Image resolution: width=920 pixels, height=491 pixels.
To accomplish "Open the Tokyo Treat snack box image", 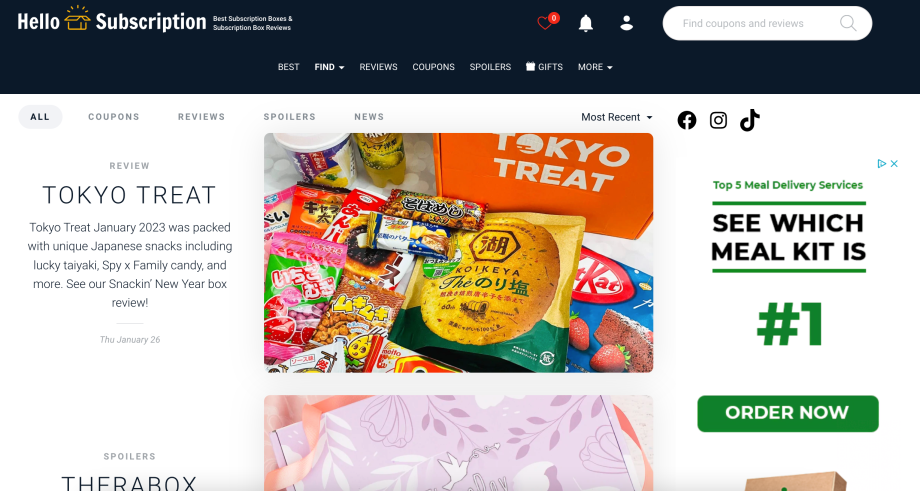I will click(458, 253).
